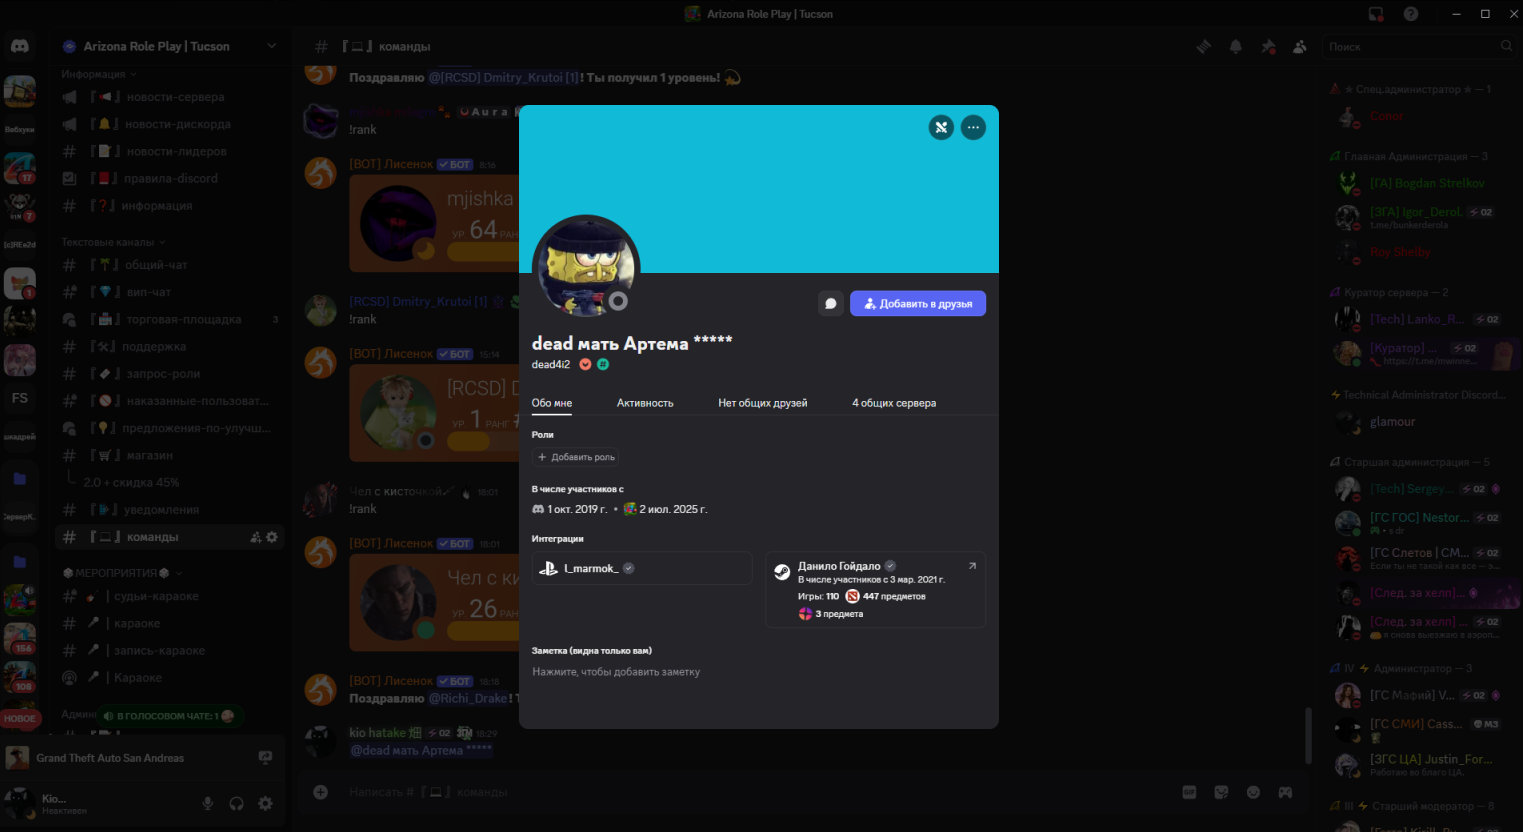
Task: Open channel settings gear on команды
Action: click(272, 537)
